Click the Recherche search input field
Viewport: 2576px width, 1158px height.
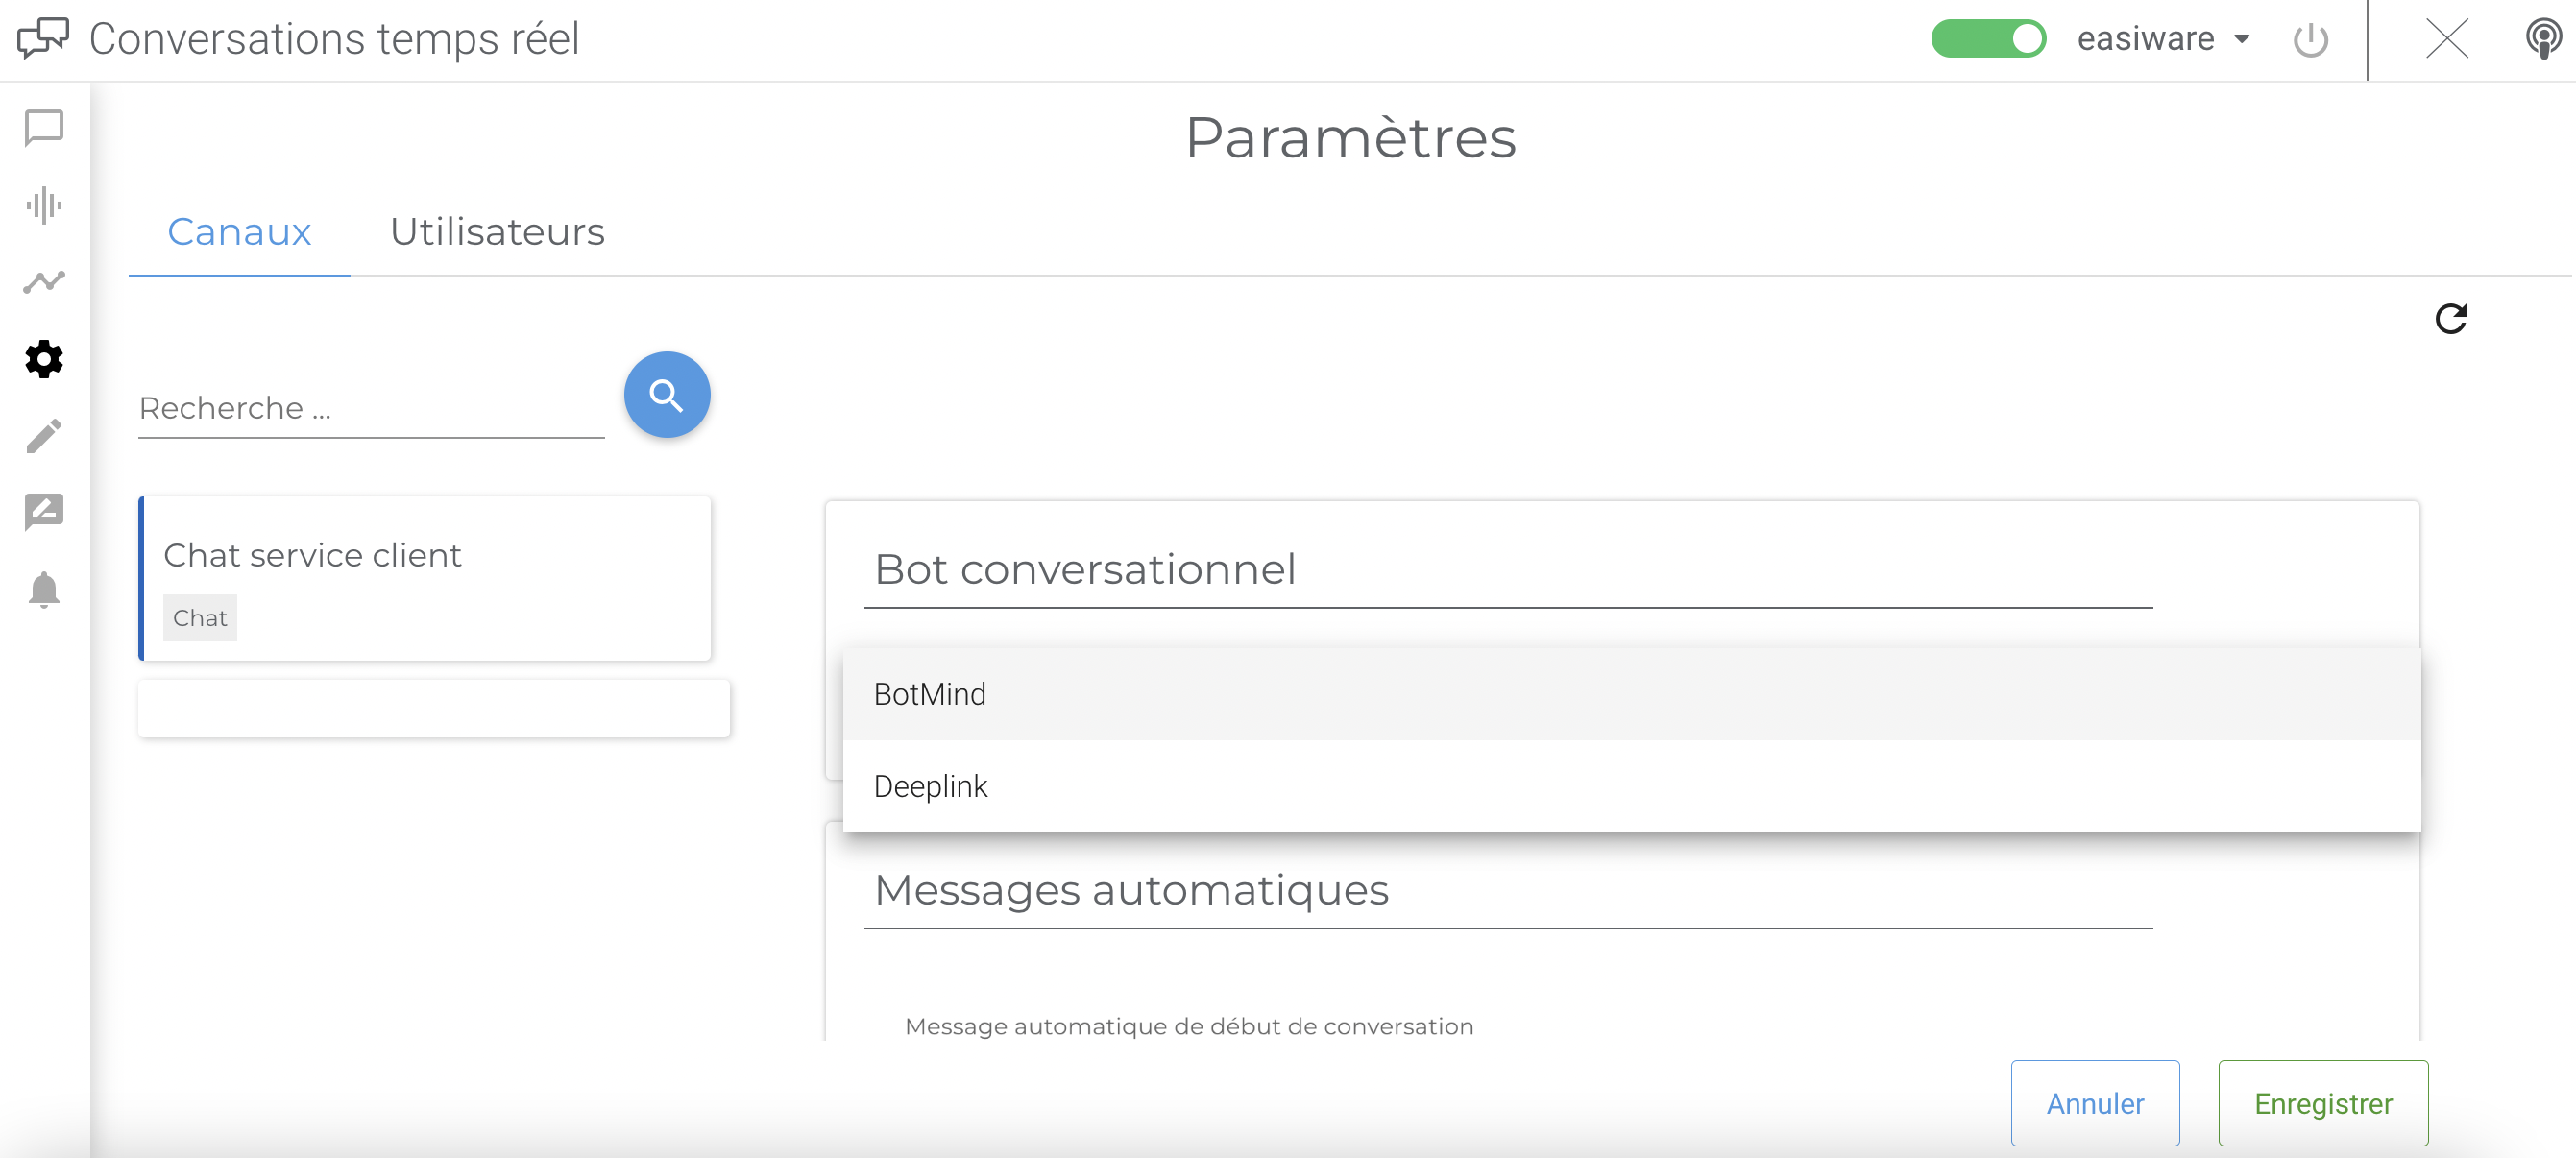tap(370, 408)
